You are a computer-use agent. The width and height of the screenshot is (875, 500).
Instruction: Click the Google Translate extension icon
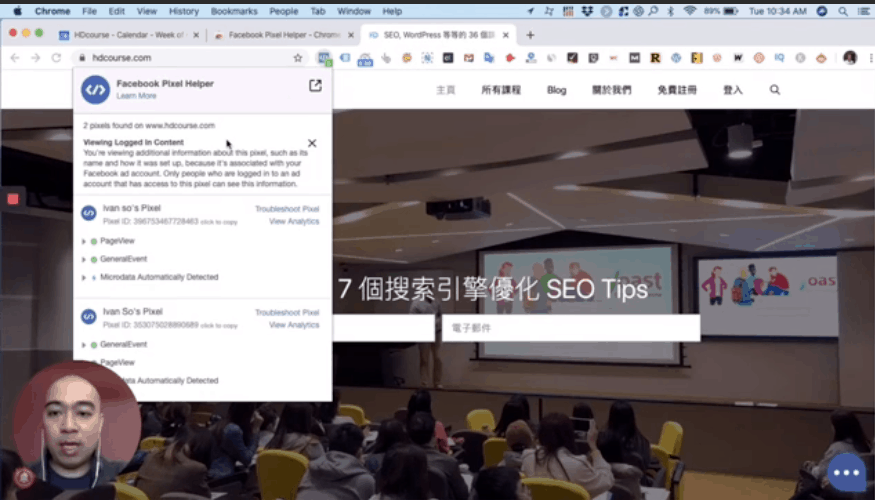(489, 57)
